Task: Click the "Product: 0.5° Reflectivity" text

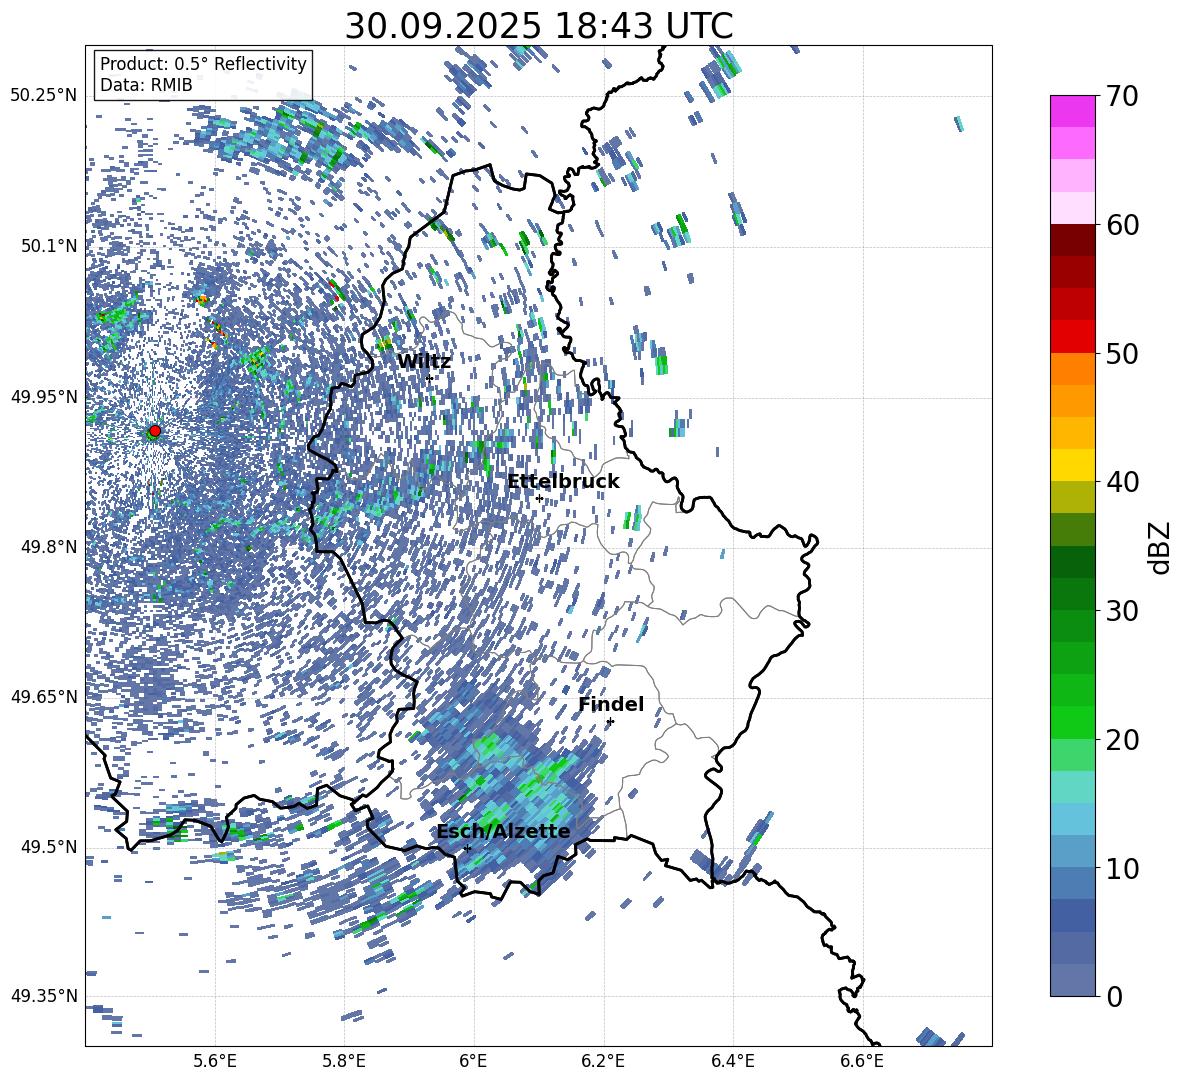Action: pos(203,64)
